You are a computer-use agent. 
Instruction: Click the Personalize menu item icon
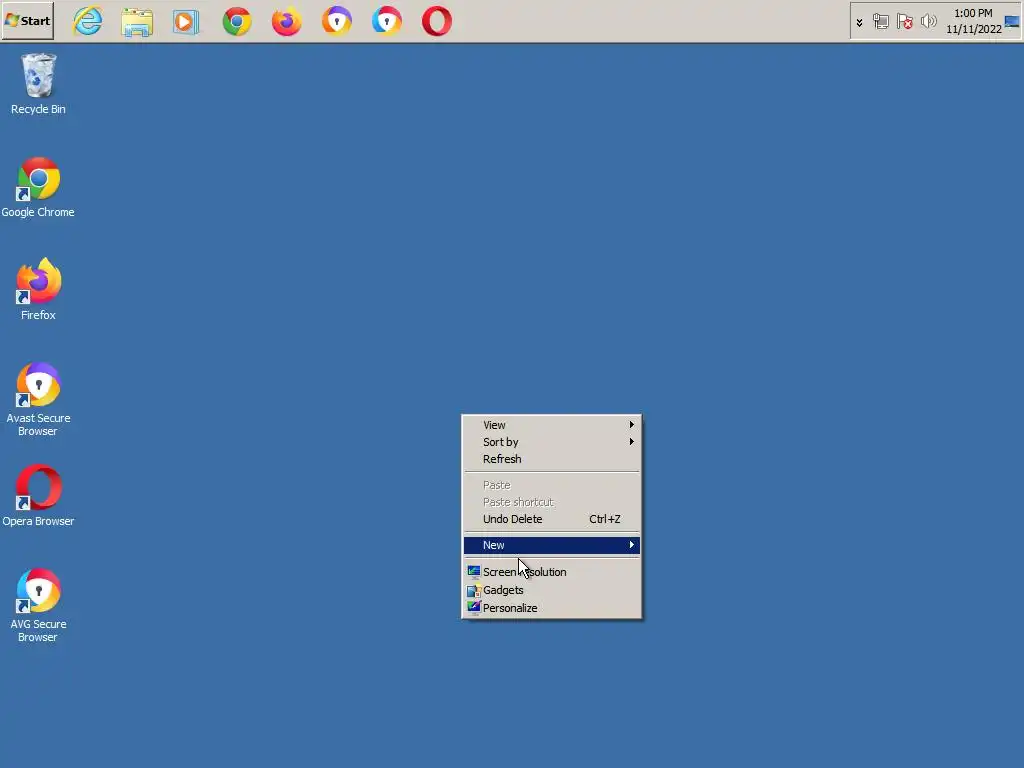pos(473,607)
